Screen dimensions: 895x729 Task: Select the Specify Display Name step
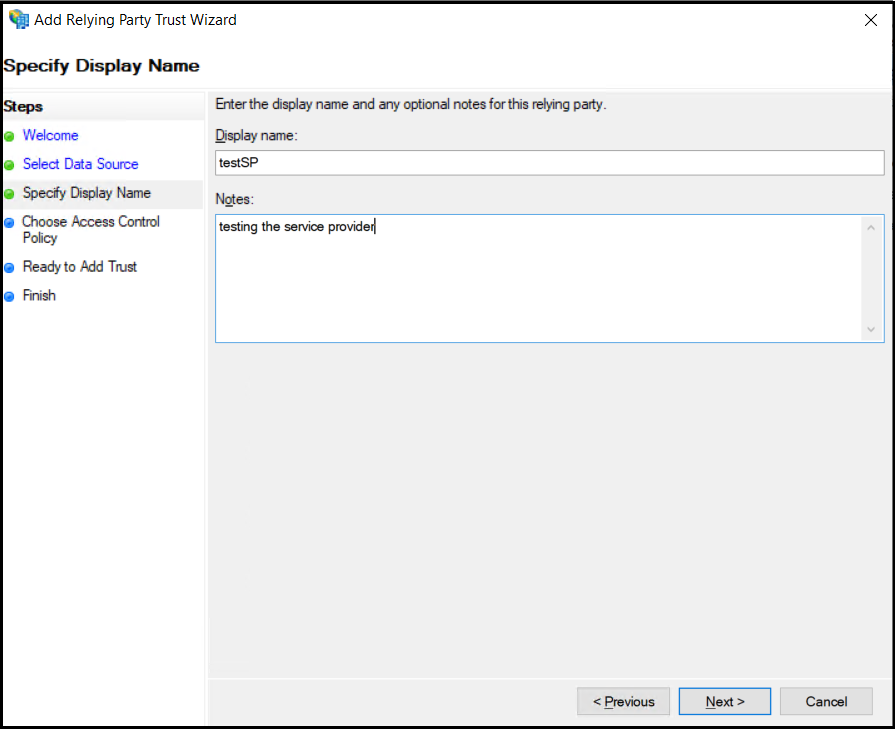(x=86, y=193)
